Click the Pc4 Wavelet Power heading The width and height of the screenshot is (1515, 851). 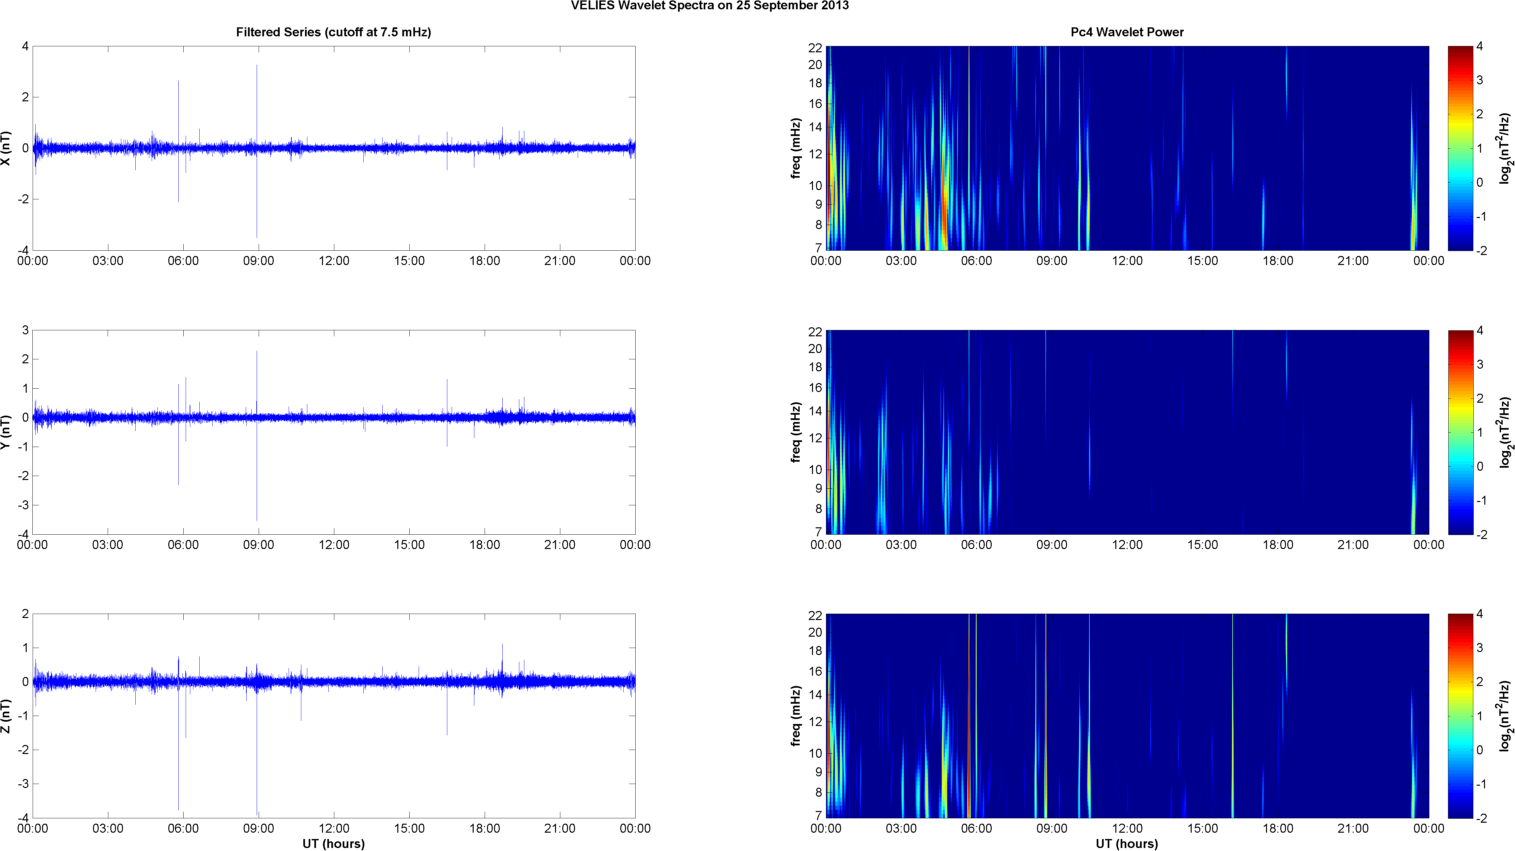(x=1126, y=32)
